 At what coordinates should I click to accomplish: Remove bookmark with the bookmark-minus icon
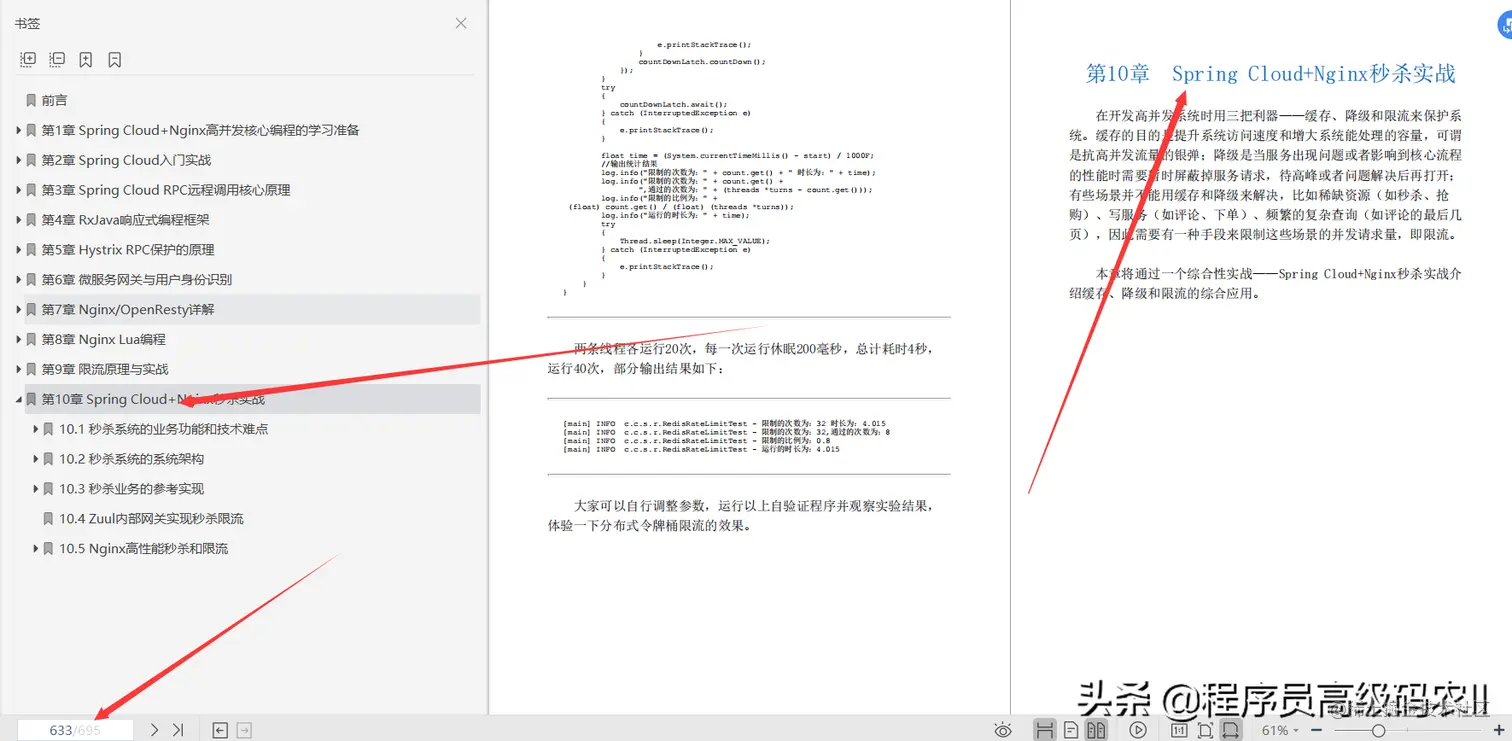(x=114, y=59)
